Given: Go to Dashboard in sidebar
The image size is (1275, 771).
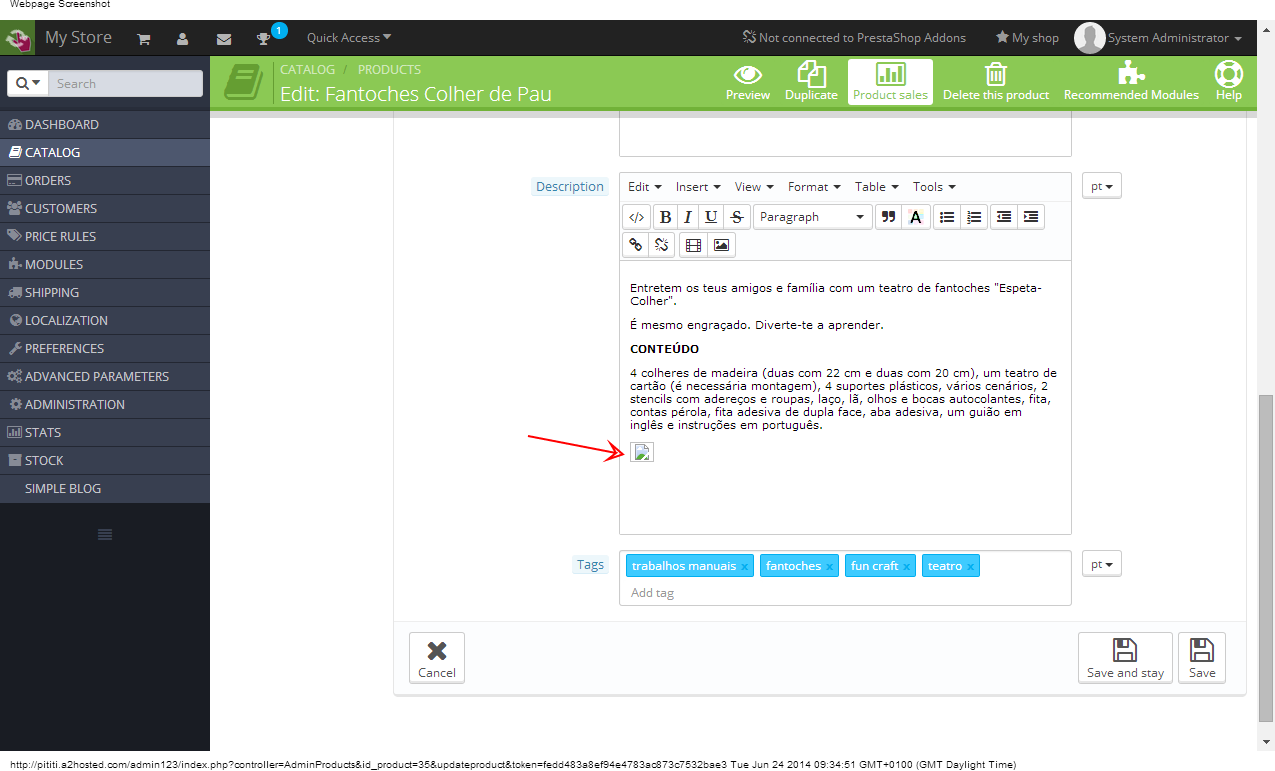Looking at the screenshot, I should (105, 125).
